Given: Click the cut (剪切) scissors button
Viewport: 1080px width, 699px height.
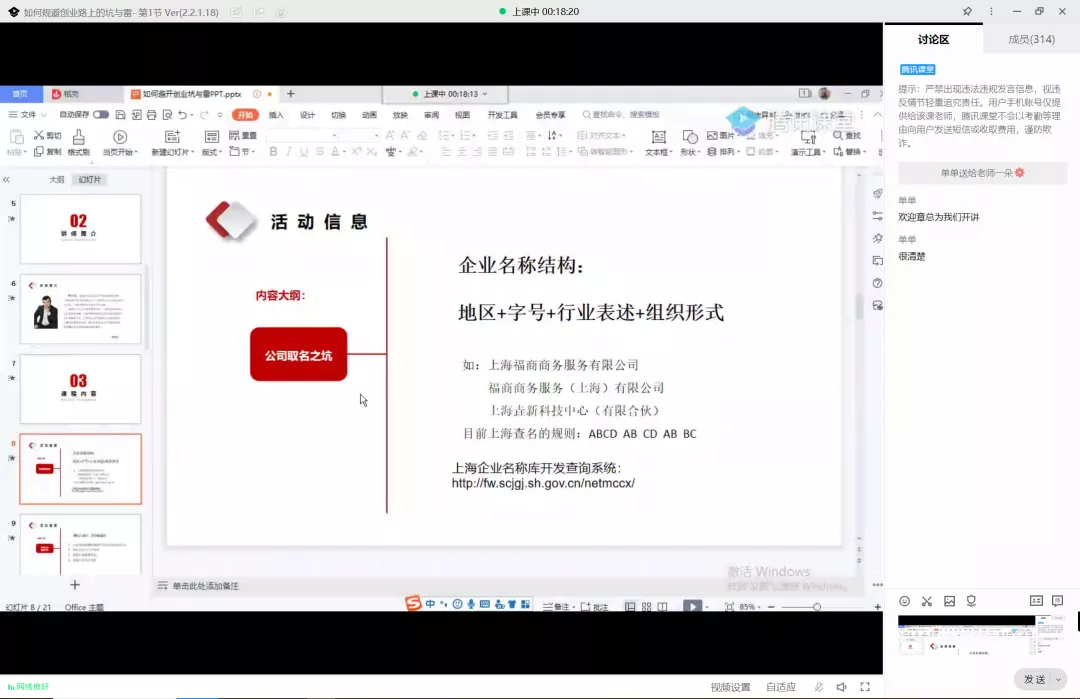Looking at the screenshot, I should coord(48,136).
